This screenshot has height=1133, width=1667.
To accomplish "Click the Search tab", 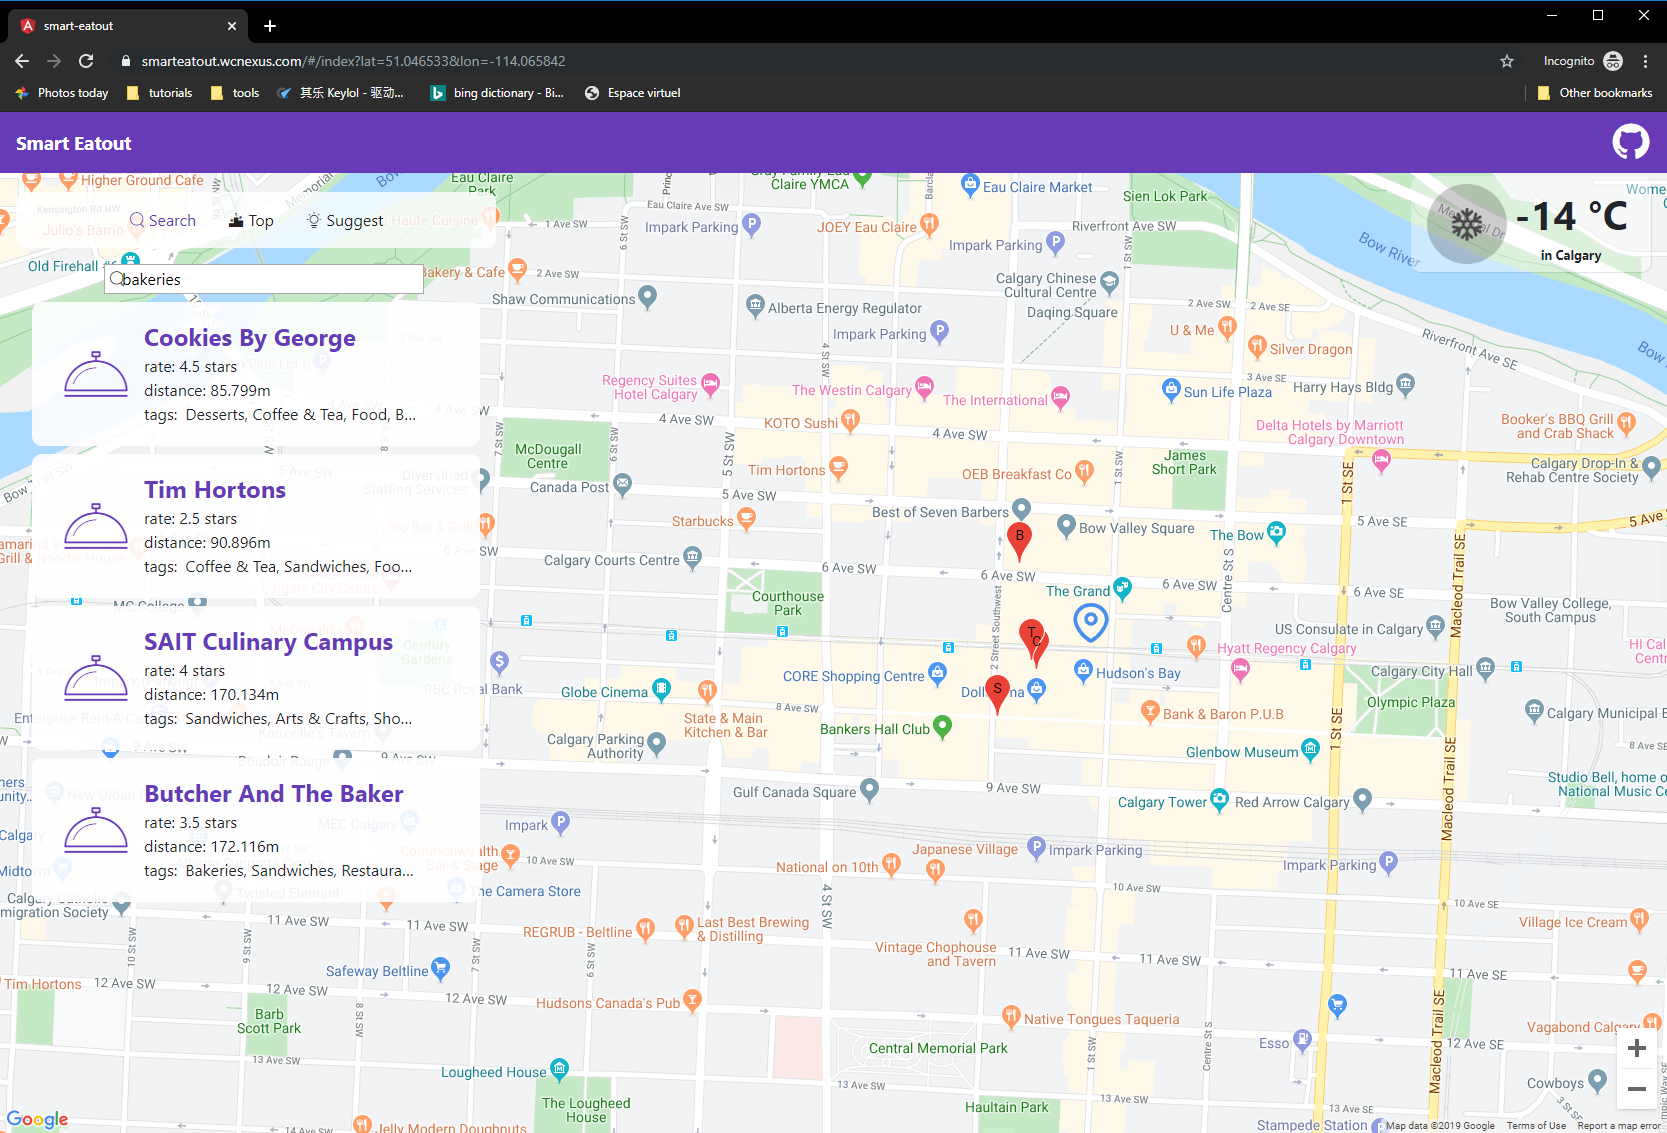I will coord(163,220).
